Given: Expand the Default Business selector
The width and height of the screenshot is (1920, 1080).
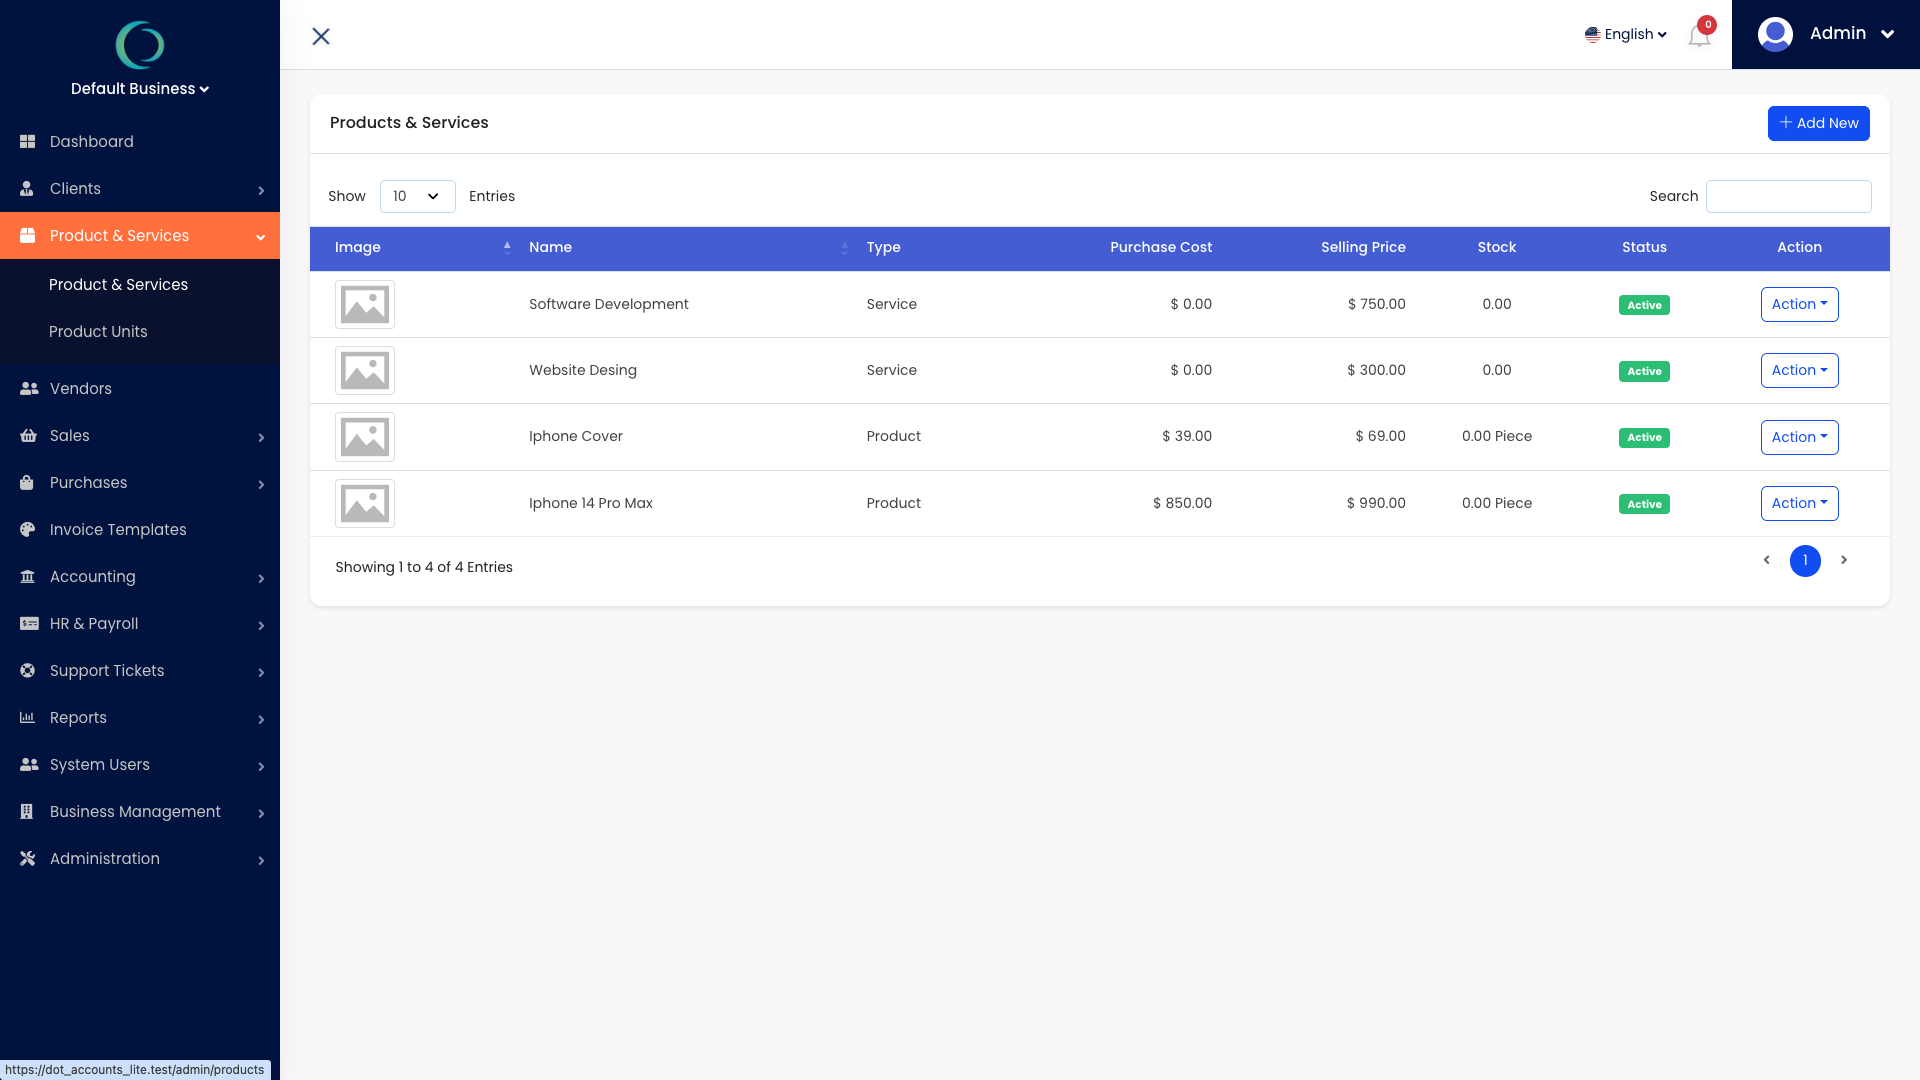Looking at the screenshot, I should (140, 88).
